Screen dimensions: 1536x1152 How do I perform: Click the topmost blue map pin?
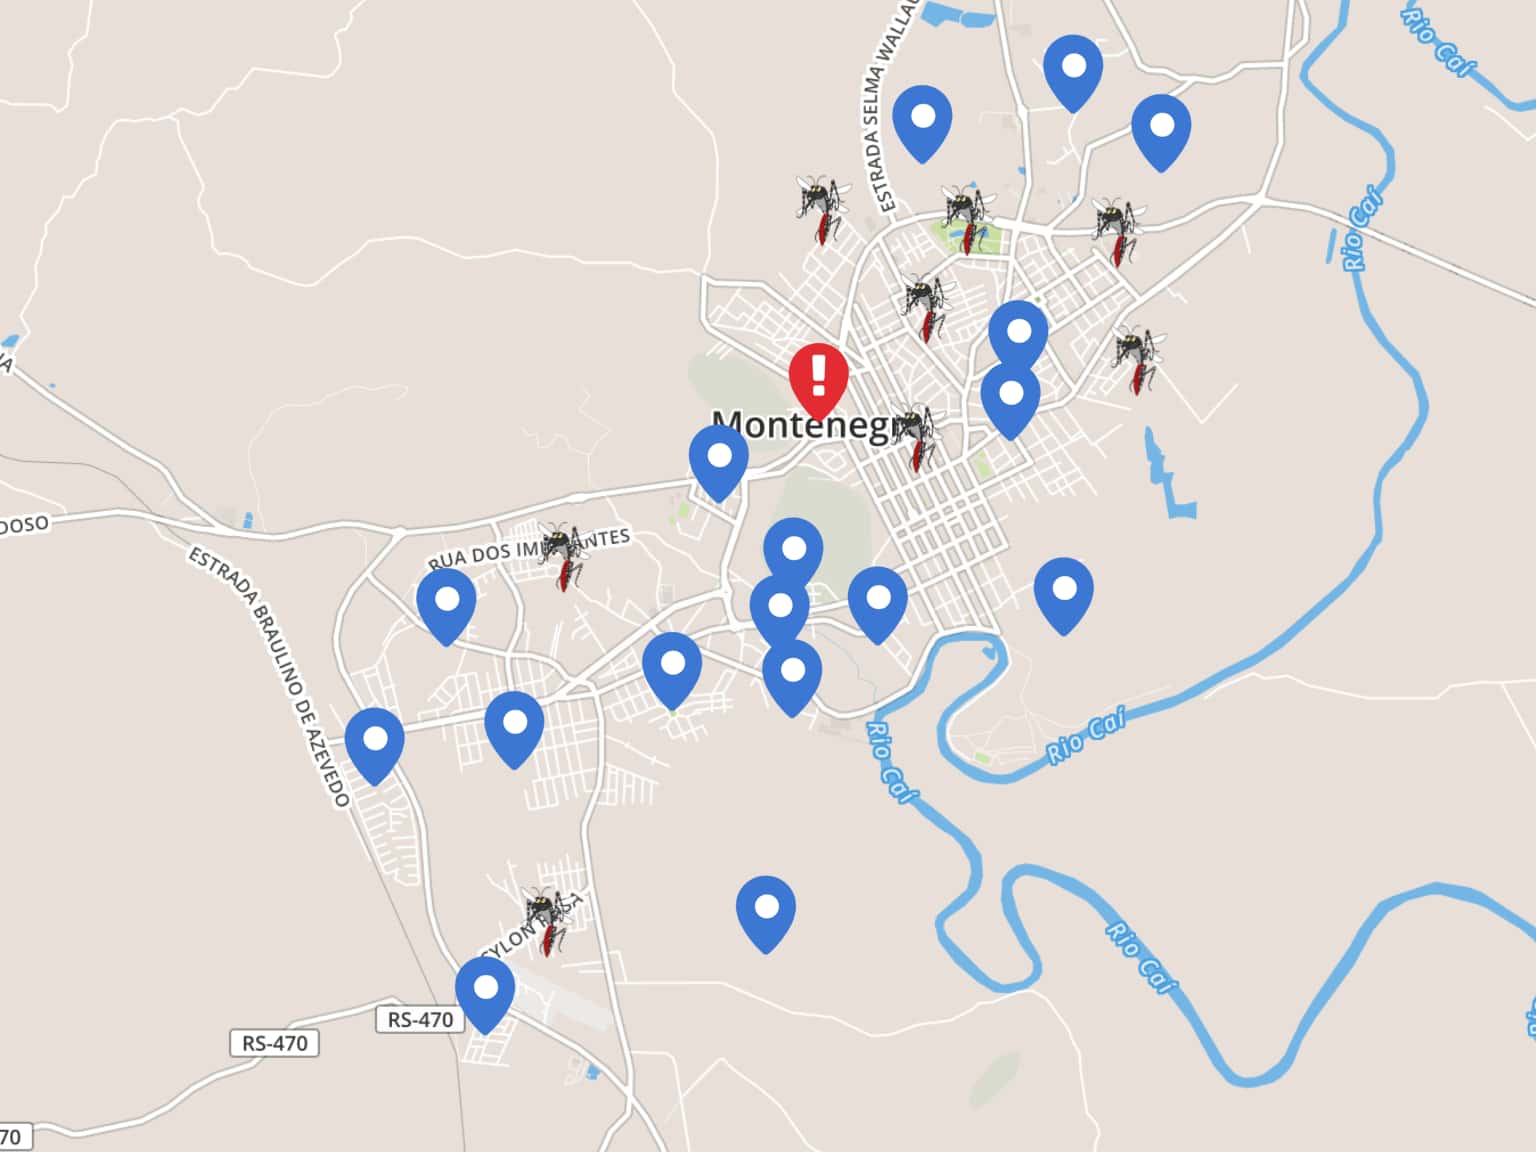[x=1073, y=74]
